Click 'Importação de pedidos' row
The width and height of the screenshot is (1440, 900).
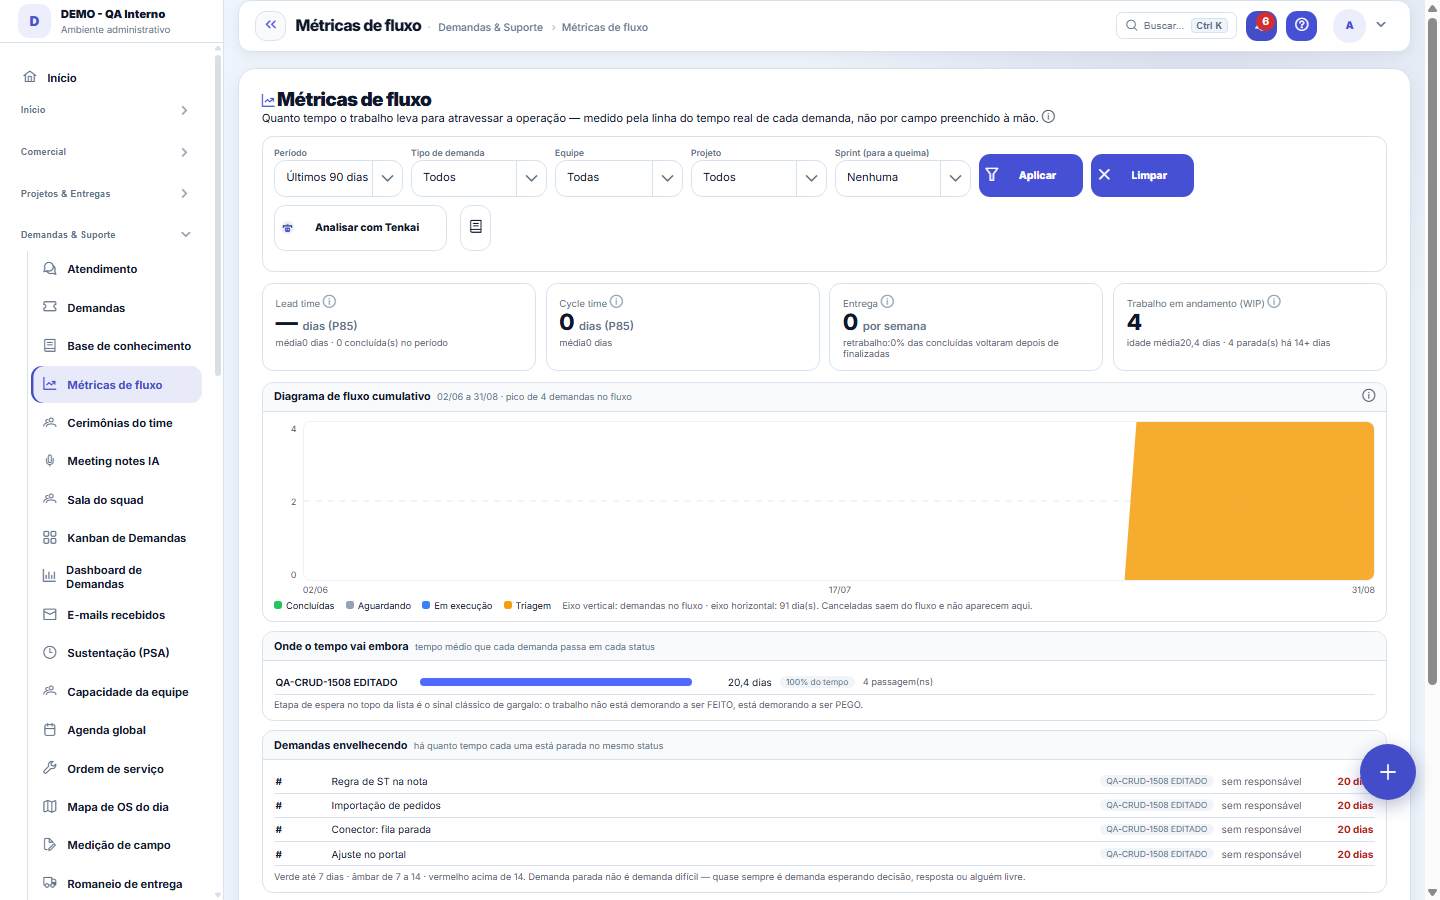(x=824, y=806)
